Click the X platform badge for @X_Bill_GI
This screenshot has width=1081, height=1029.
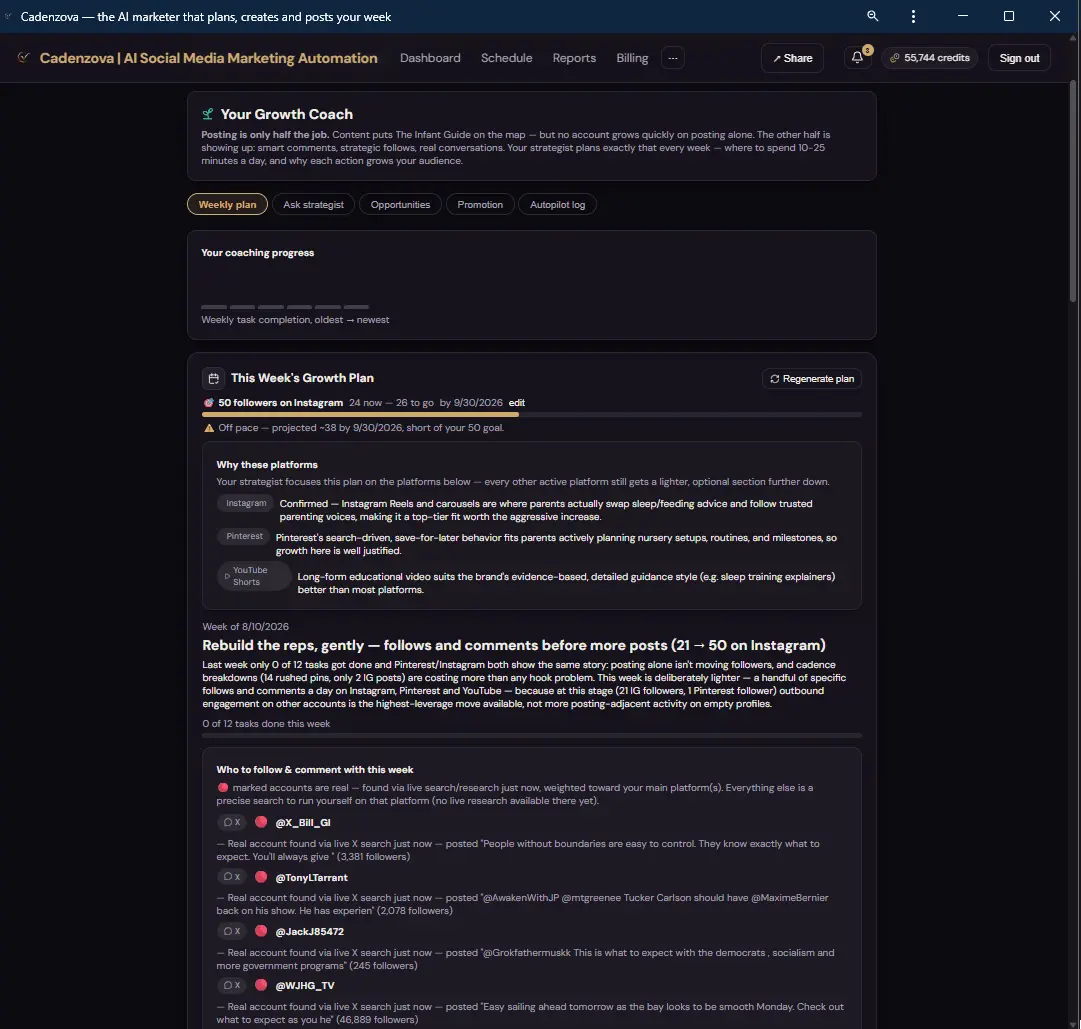pyautogui.click(x=232, y=822)
